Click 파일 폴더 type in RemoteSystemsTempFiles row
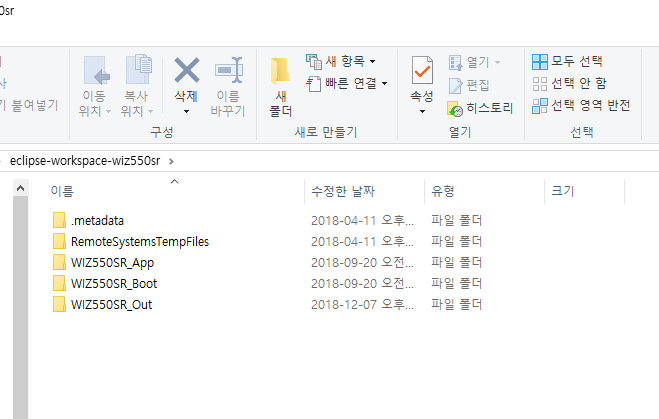The height and width of the screenshot is (419, 659). [456, 242]
